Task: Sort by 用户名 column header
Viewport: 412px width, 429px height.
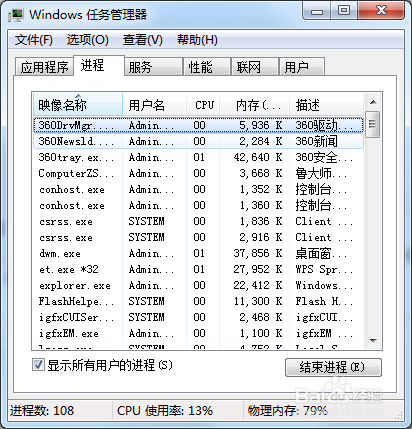Action: pyautogui.click(x=155, y=105)
